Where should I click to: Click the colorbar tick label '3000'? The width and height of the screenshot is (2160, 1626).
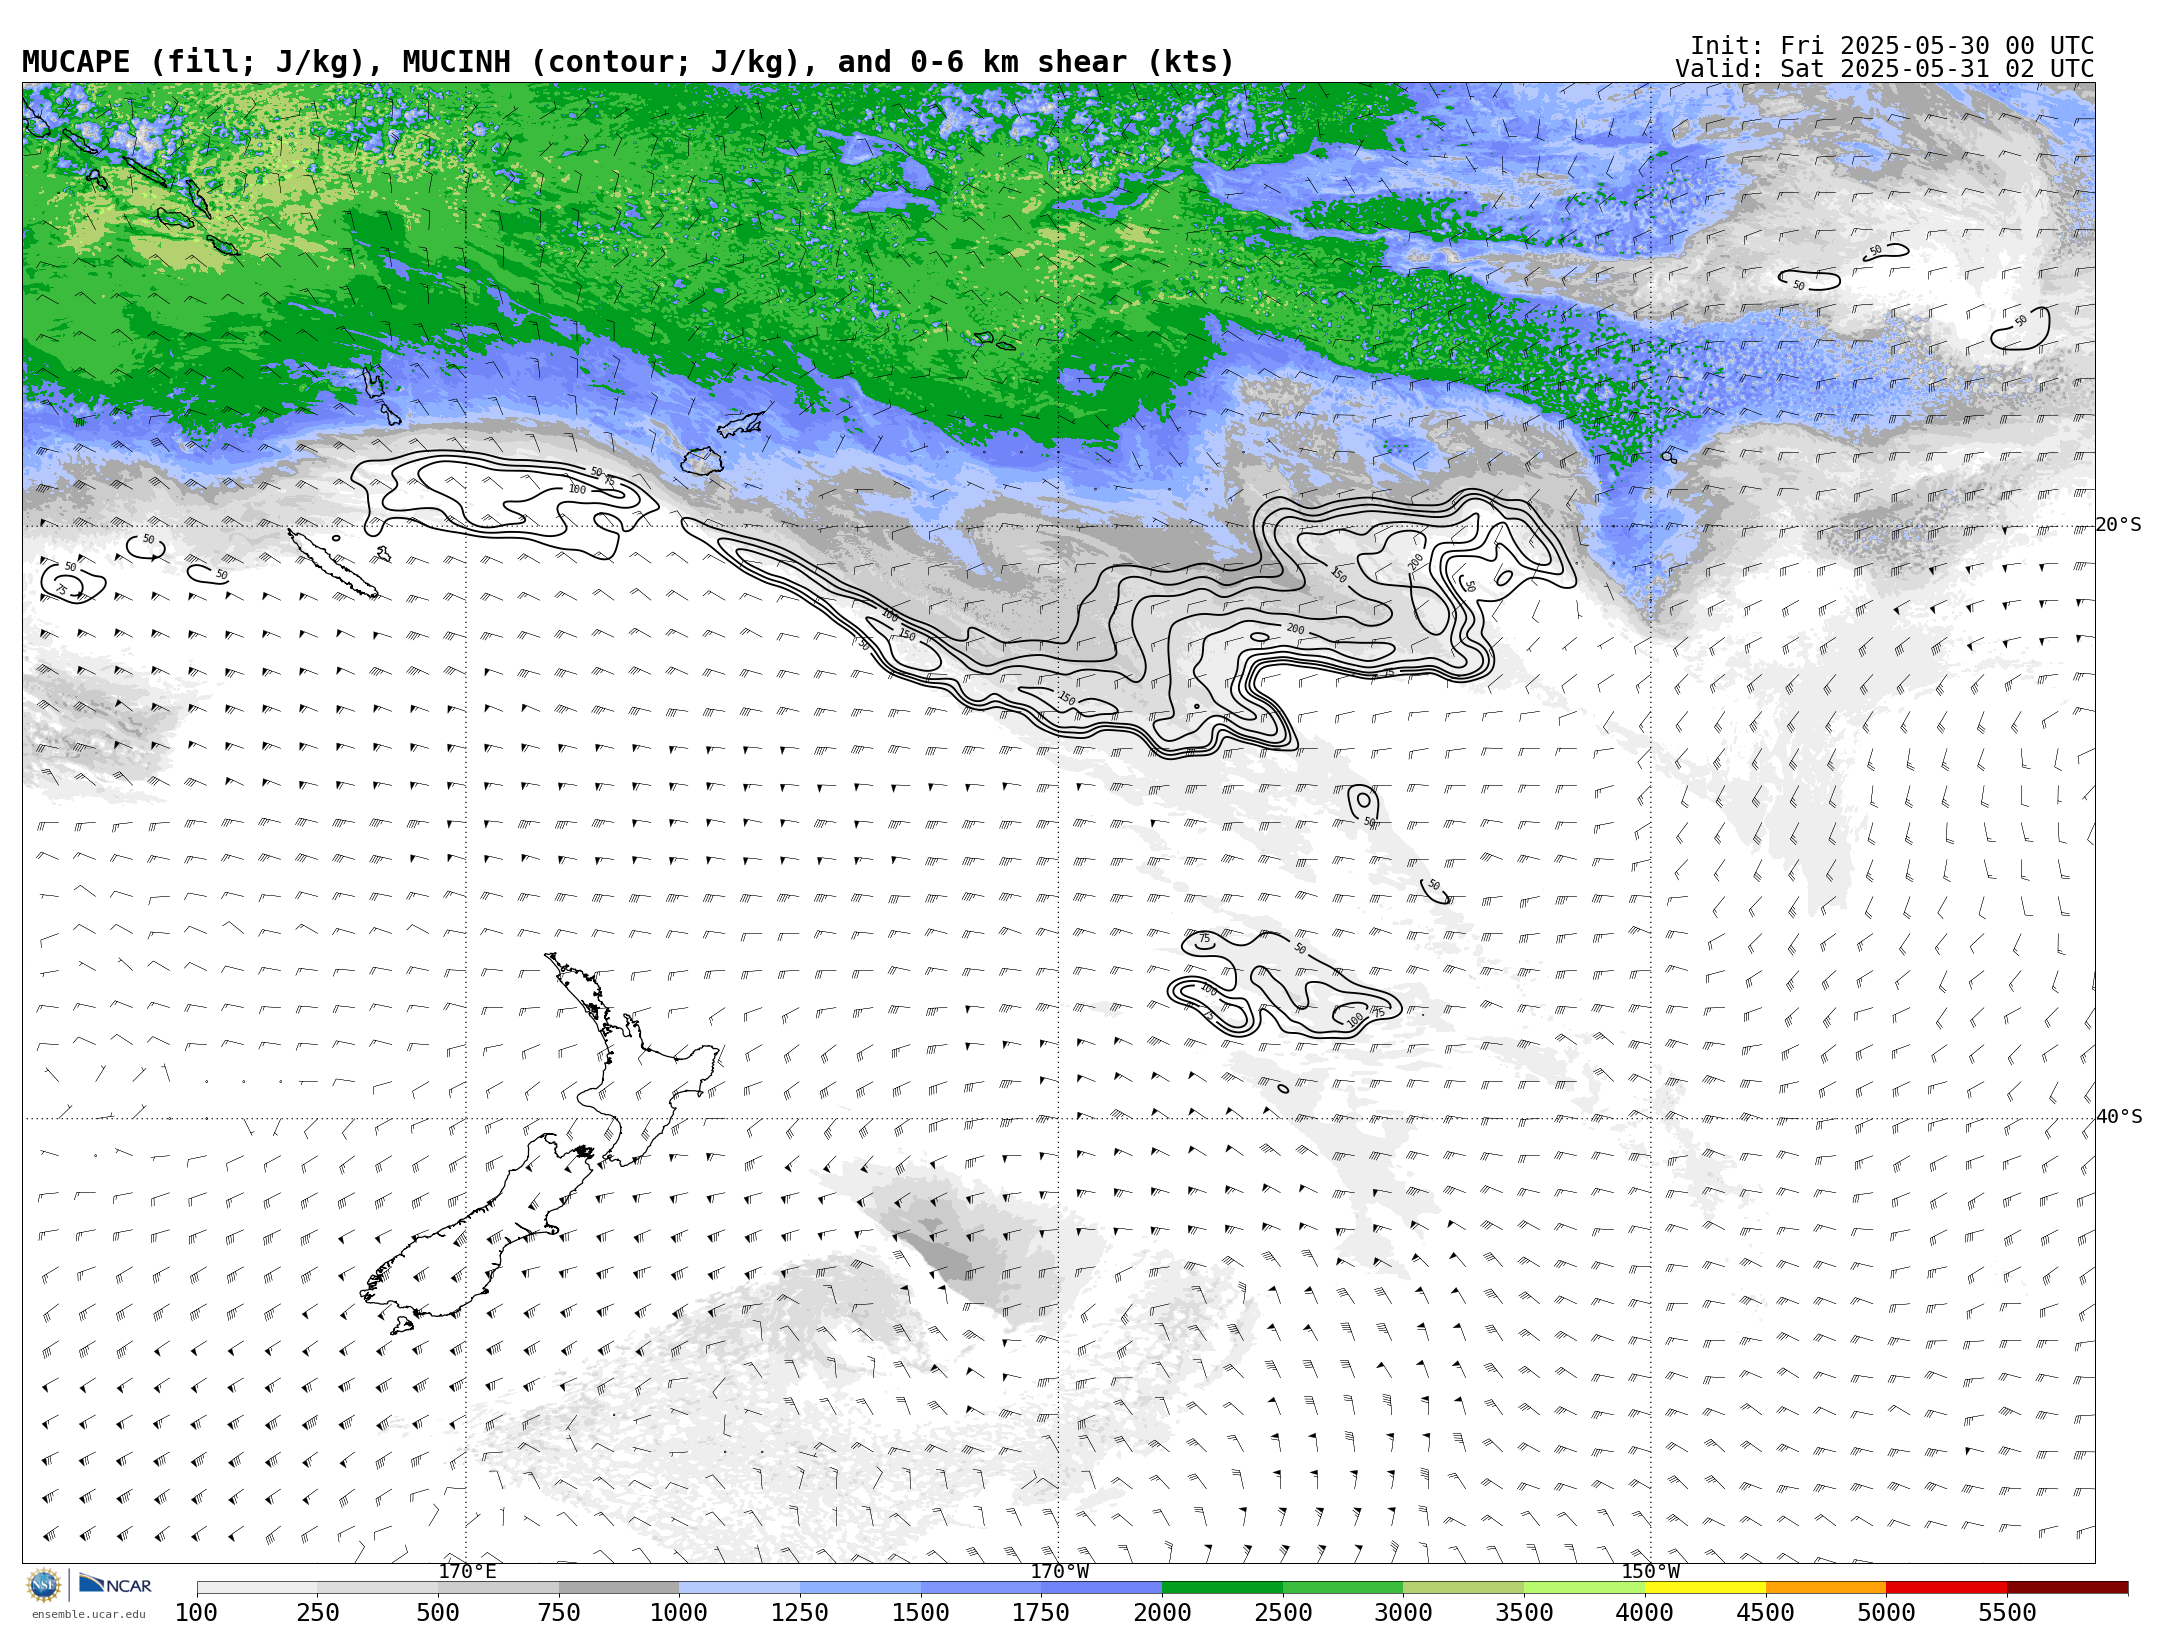point(1403,1613)
